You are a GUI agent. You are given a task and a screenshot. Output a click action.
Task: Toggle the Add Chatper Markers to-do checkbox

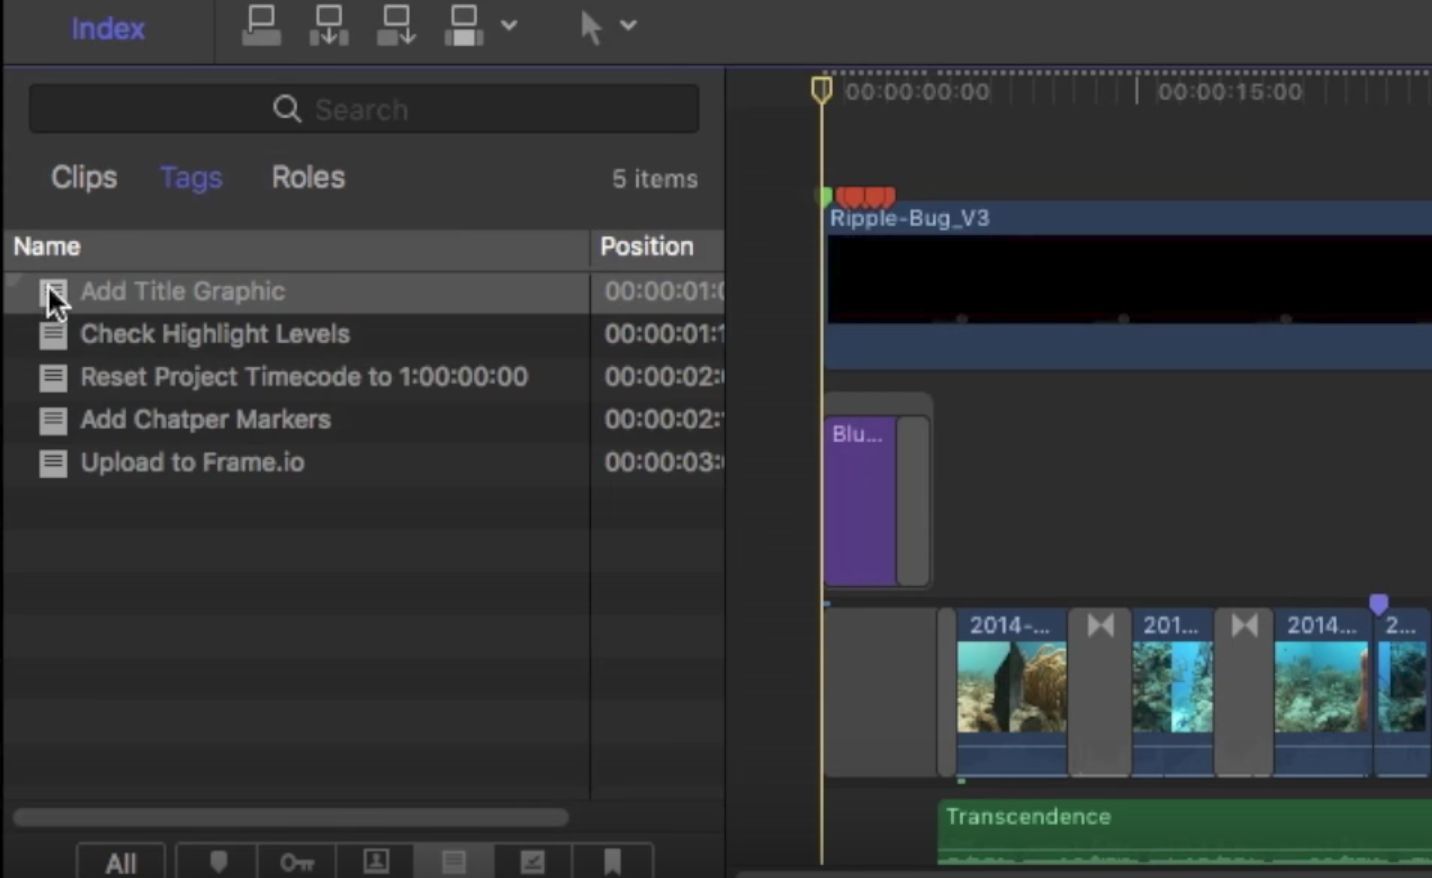tap(53, 420)
